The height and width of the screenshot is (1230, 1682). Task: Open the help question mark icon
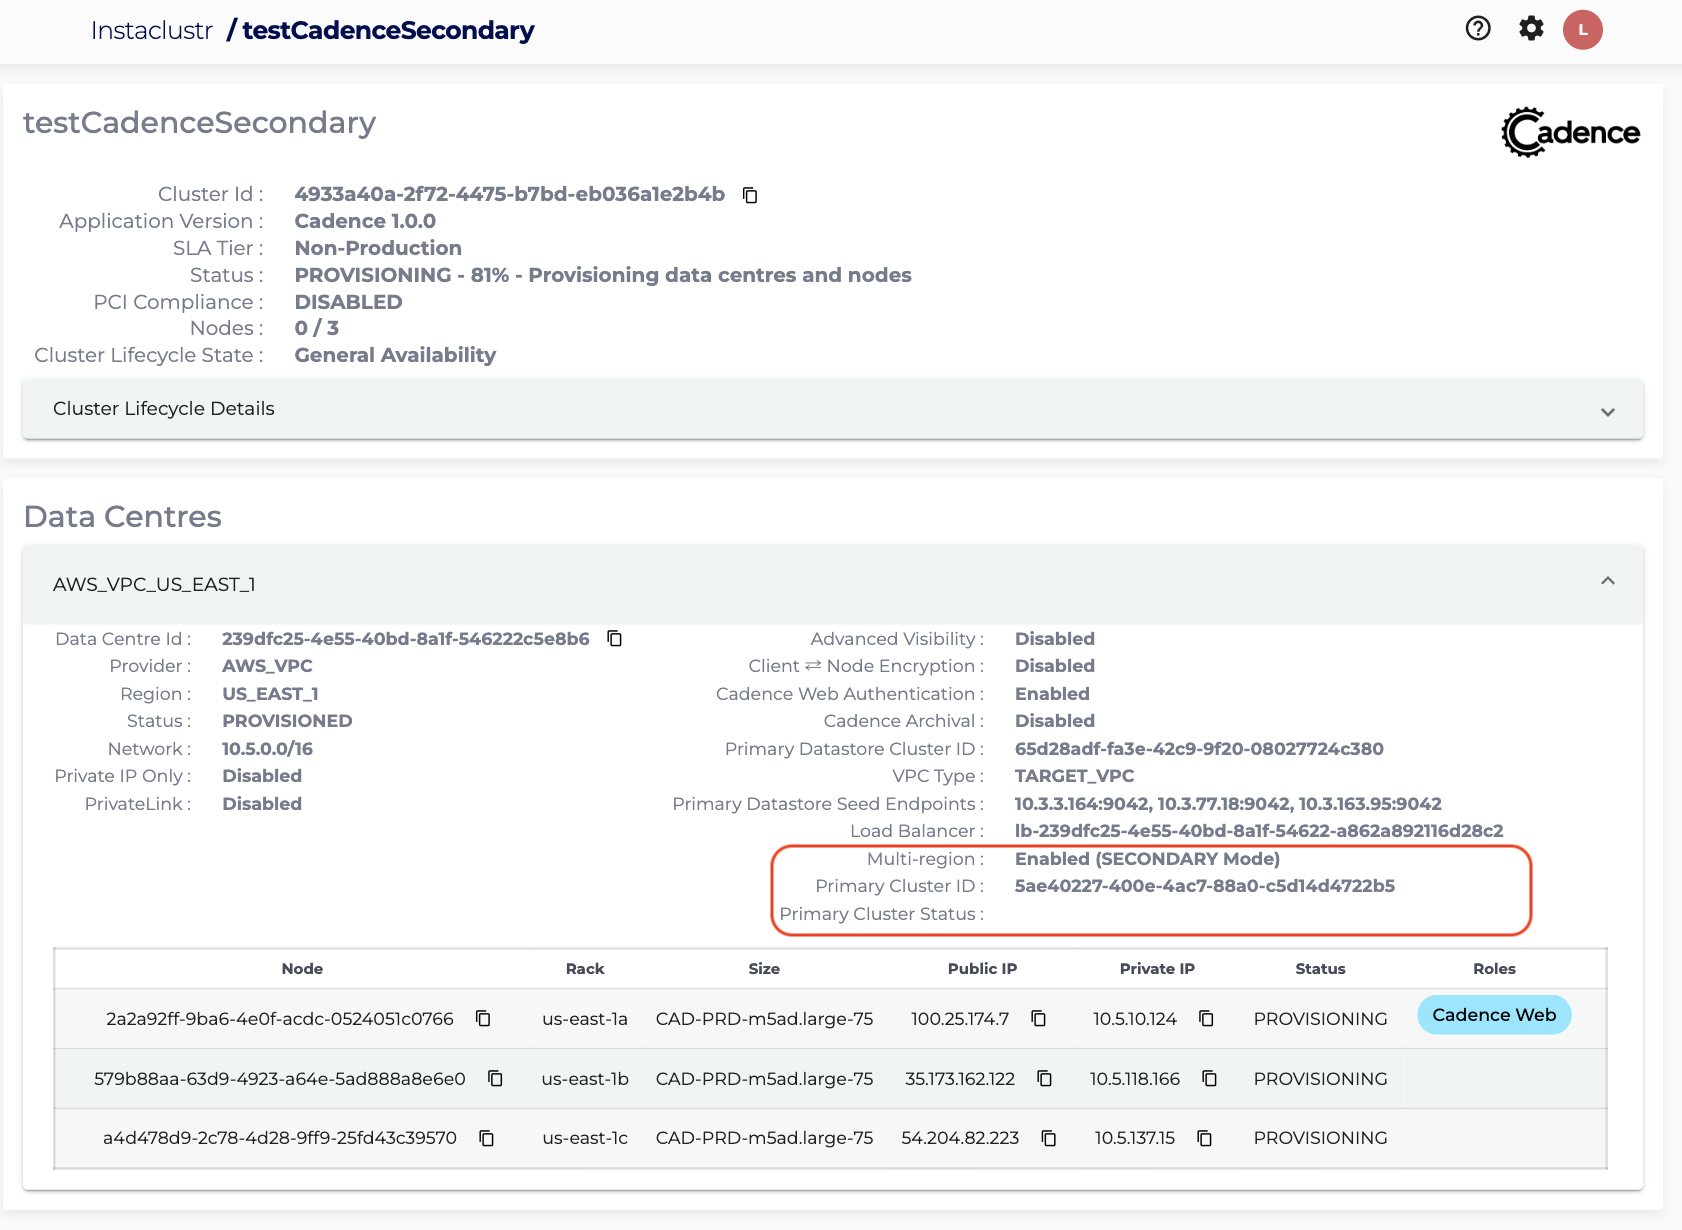(x=1477, y=29)
